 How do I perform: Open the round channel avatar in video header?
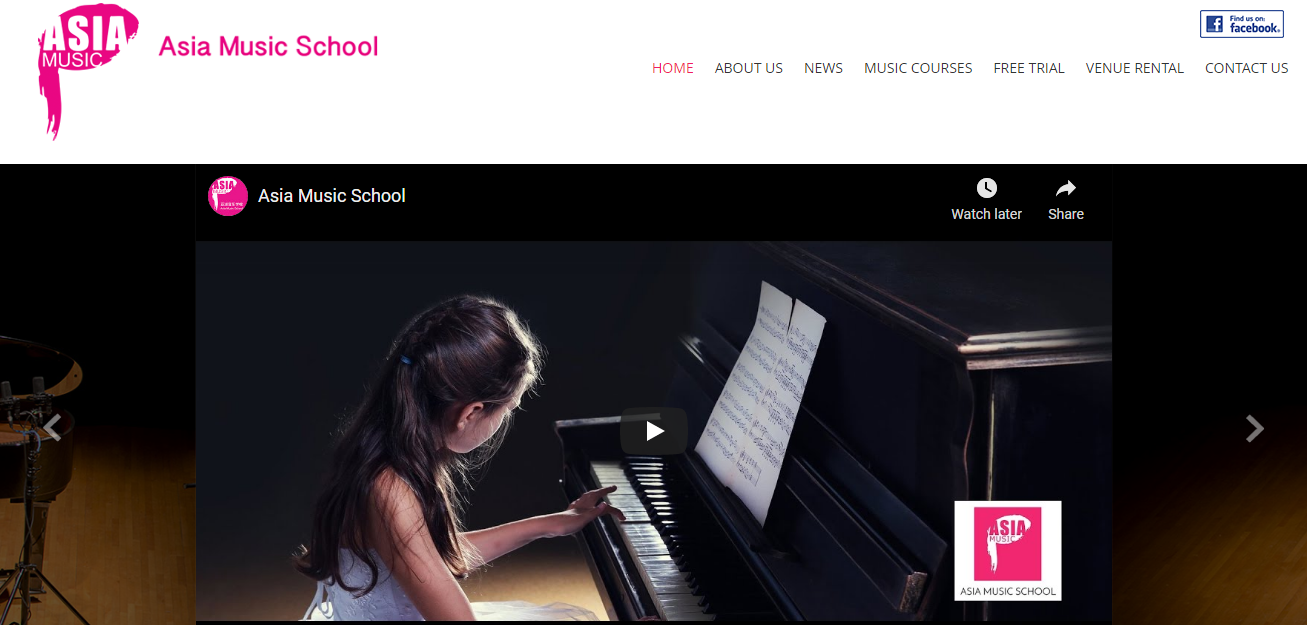pos(228,196)
